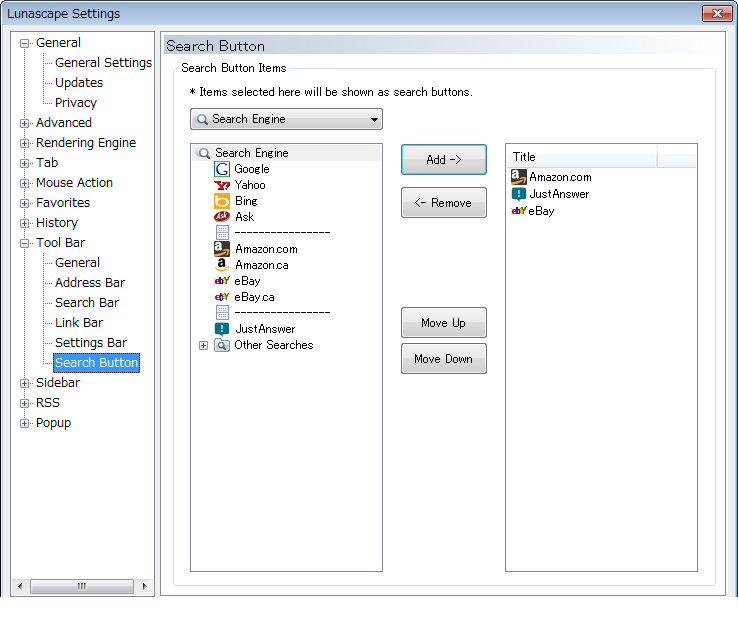This screenshot has width=738, height=633.
Task: Expand the Mouse Action node
Action: [x=24, y=183]
